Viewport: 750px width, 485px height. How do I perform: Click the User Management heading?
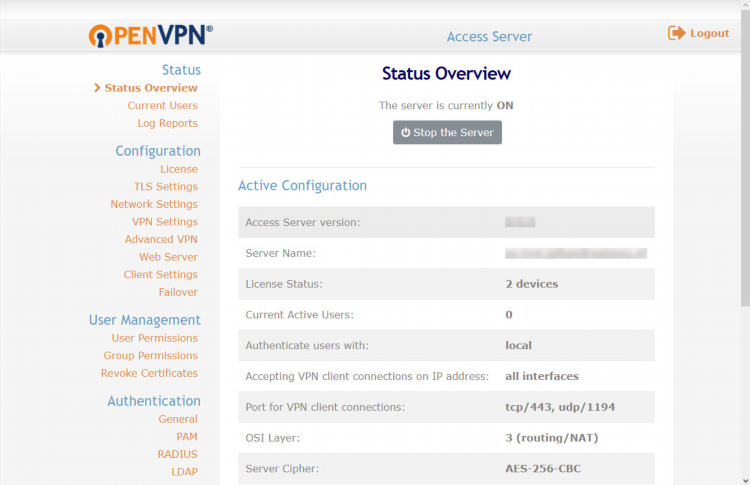145,320
